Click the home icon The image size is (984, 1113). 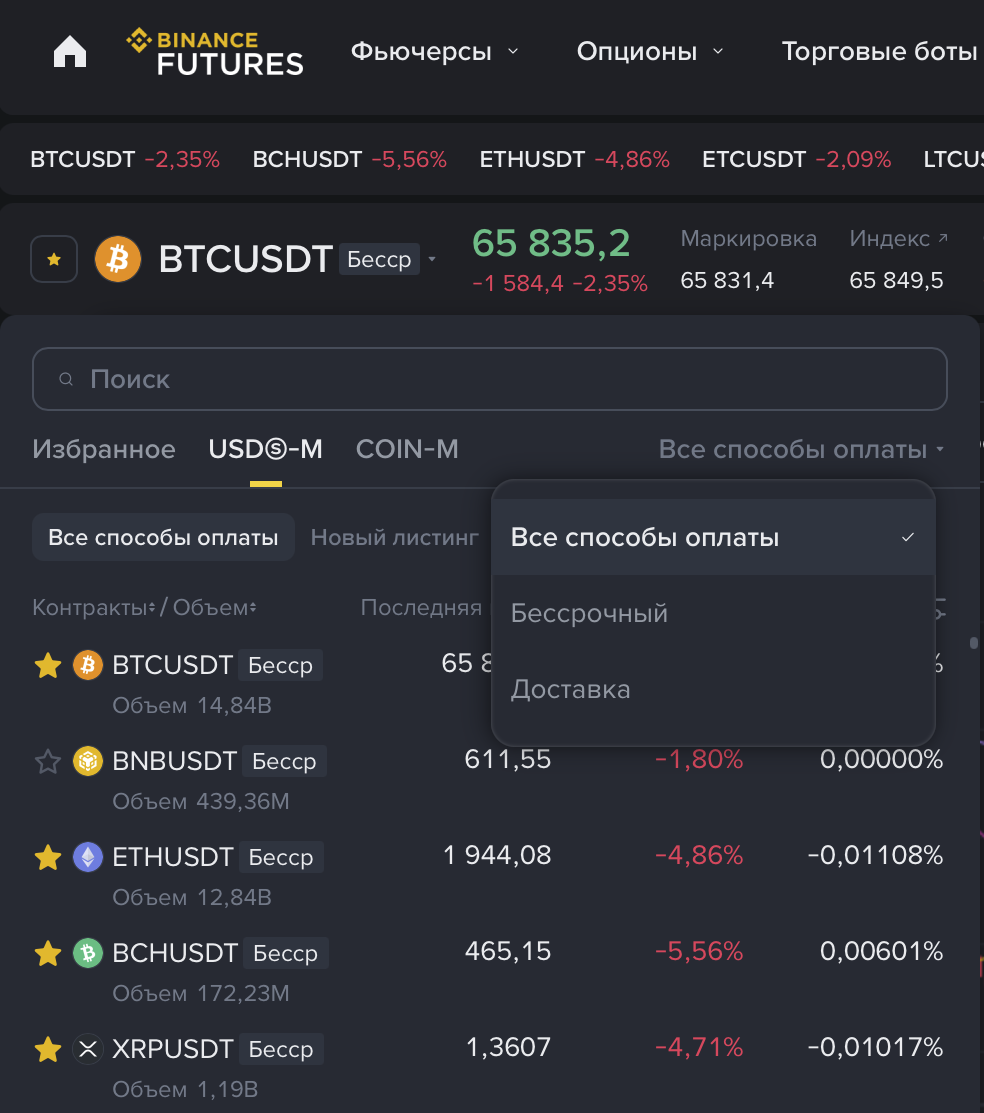coord(70,52)
